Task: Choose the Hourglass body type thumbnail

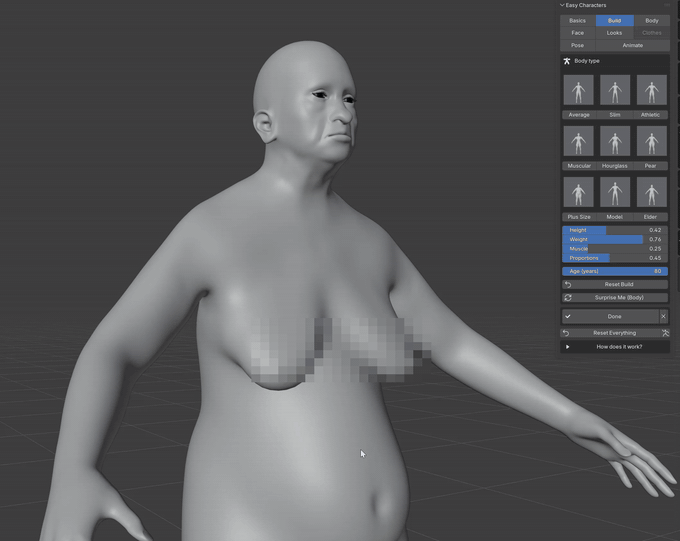Action: pos(615,141)
